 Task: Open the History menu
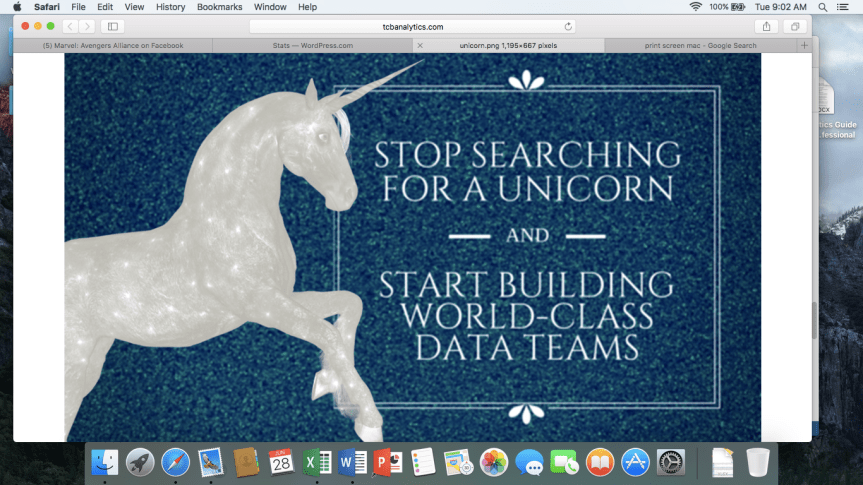coord(171,7)
